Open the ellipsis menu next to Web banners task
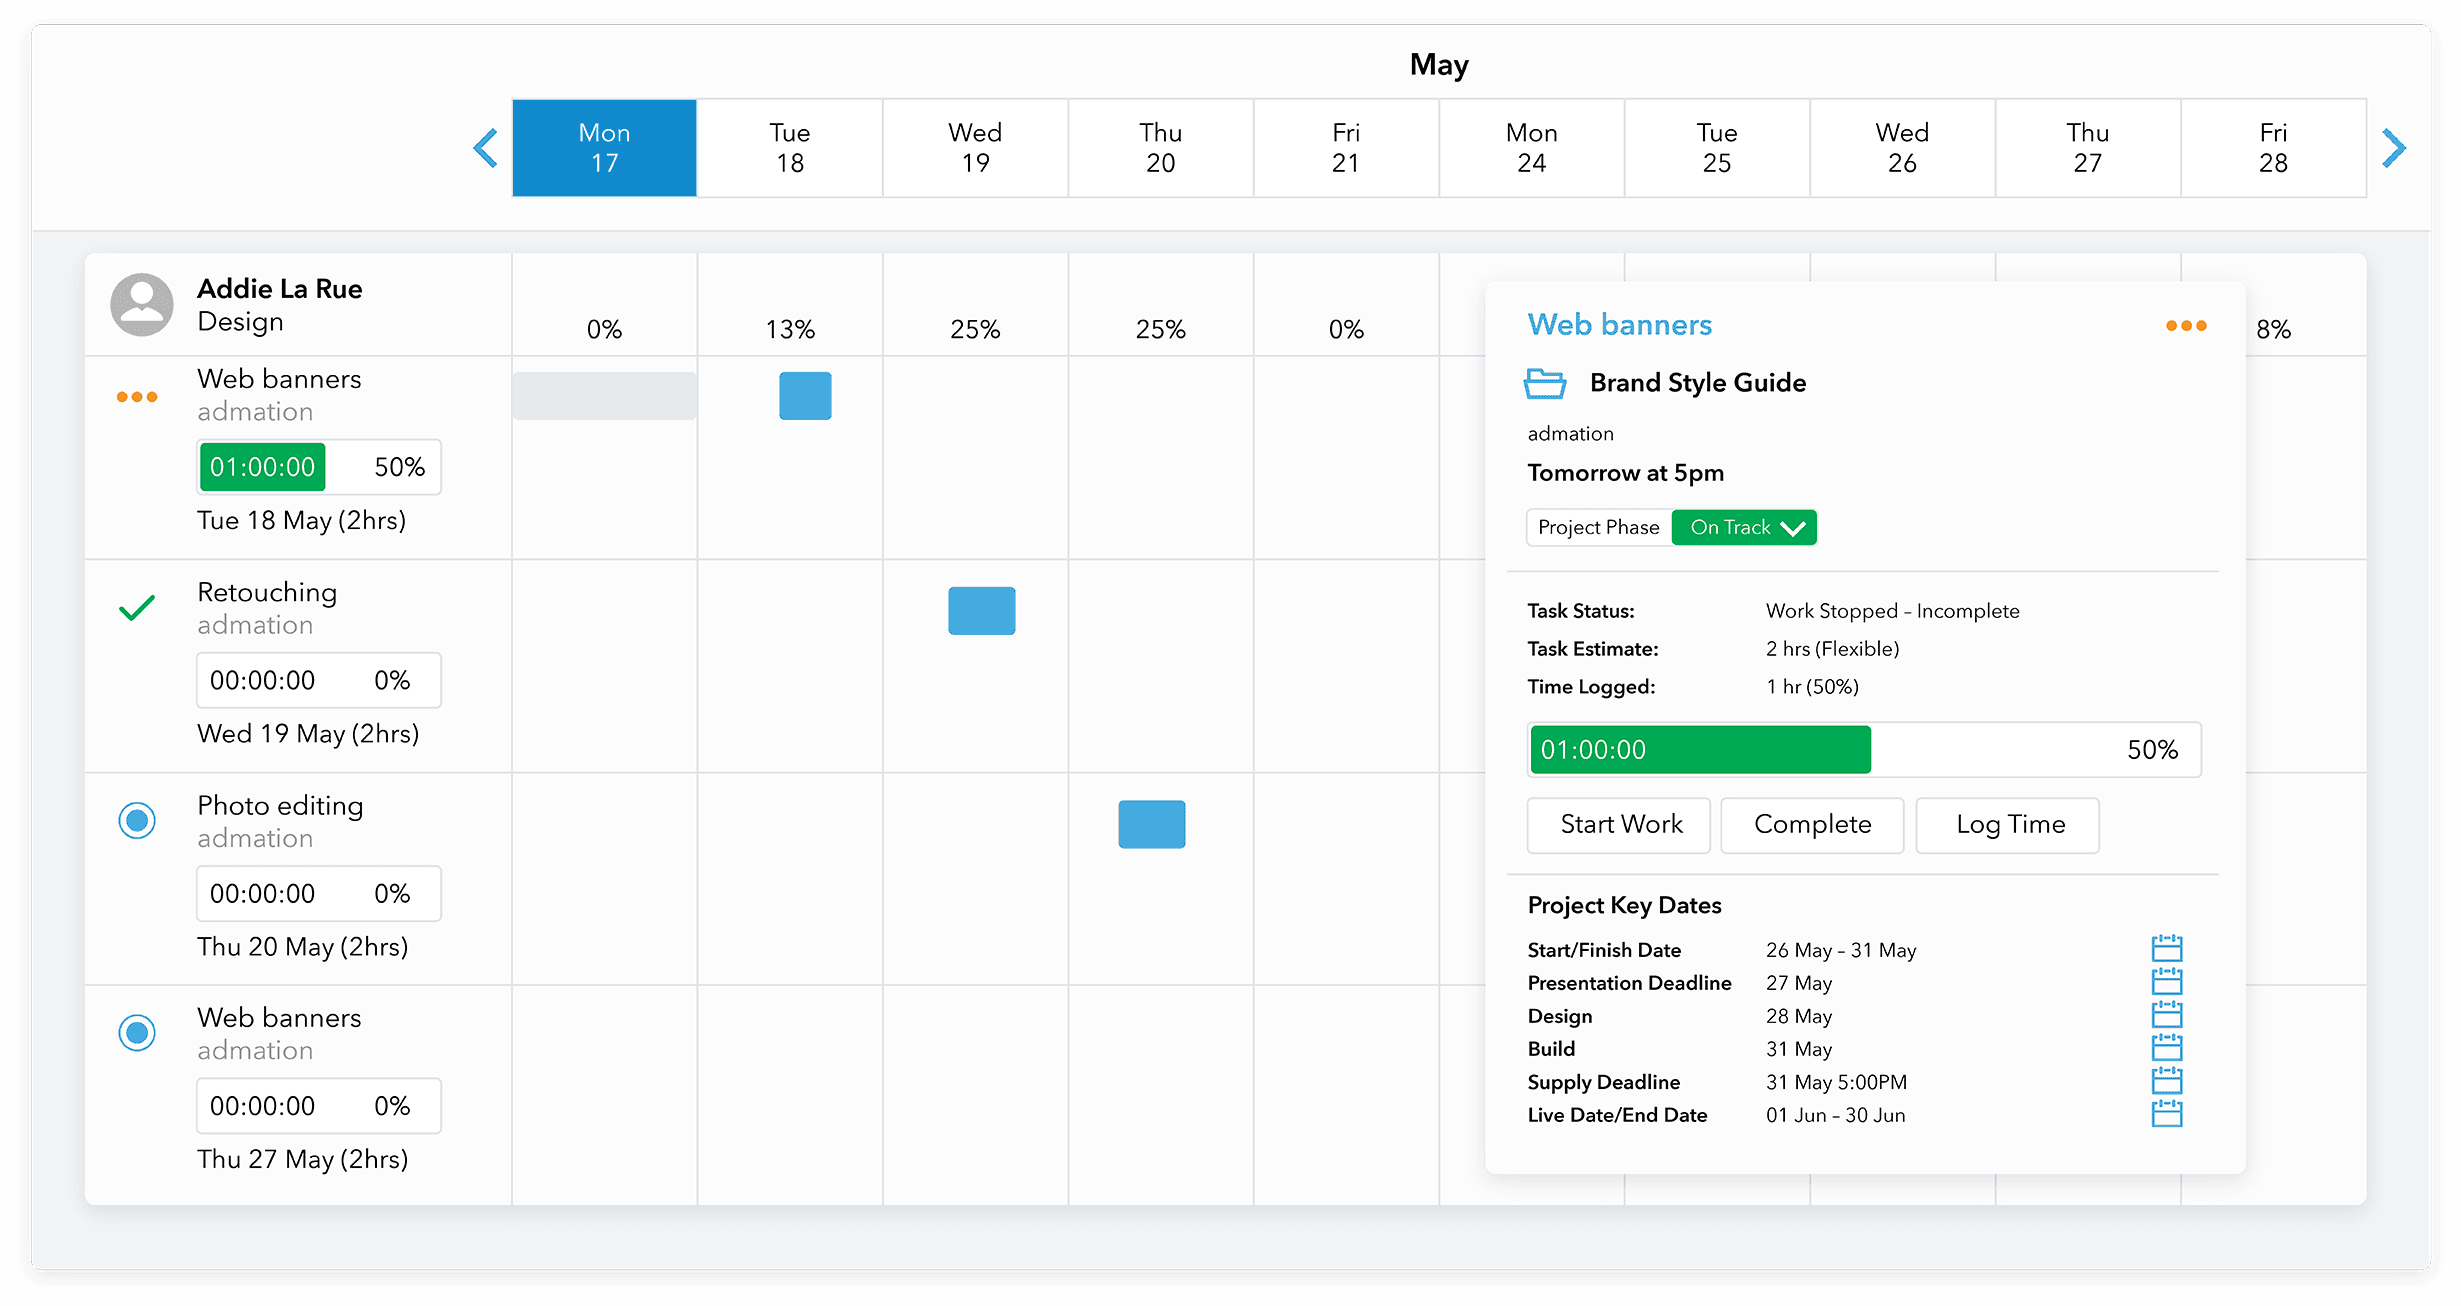This screenshot has height=1306, width=2461. click(x=136, y=396)
